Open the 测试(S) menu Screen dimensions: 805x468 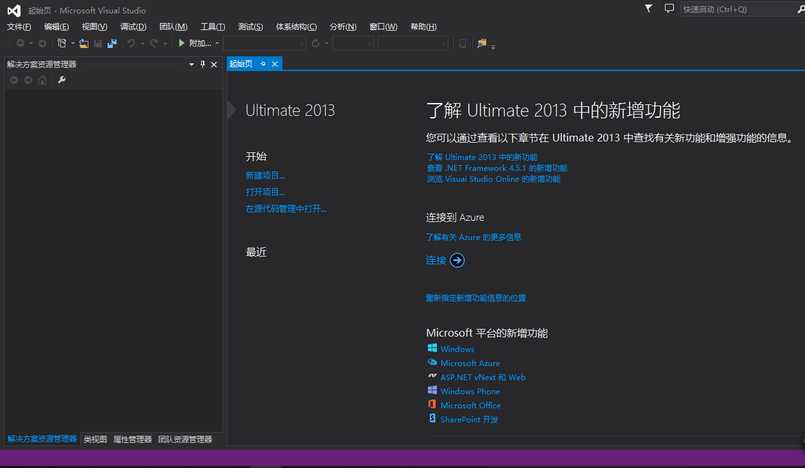[251, 27]
